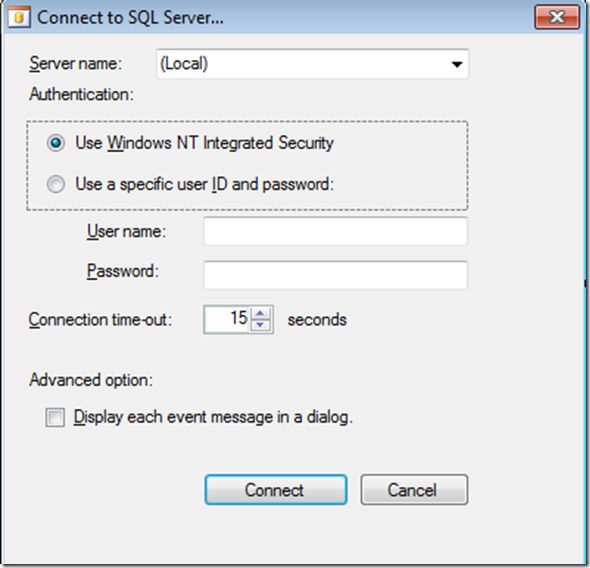Expand the Server name dropdown arrow
Image resolution: width=590 pixels, height=568 pixels.
[x=457, y=64]
